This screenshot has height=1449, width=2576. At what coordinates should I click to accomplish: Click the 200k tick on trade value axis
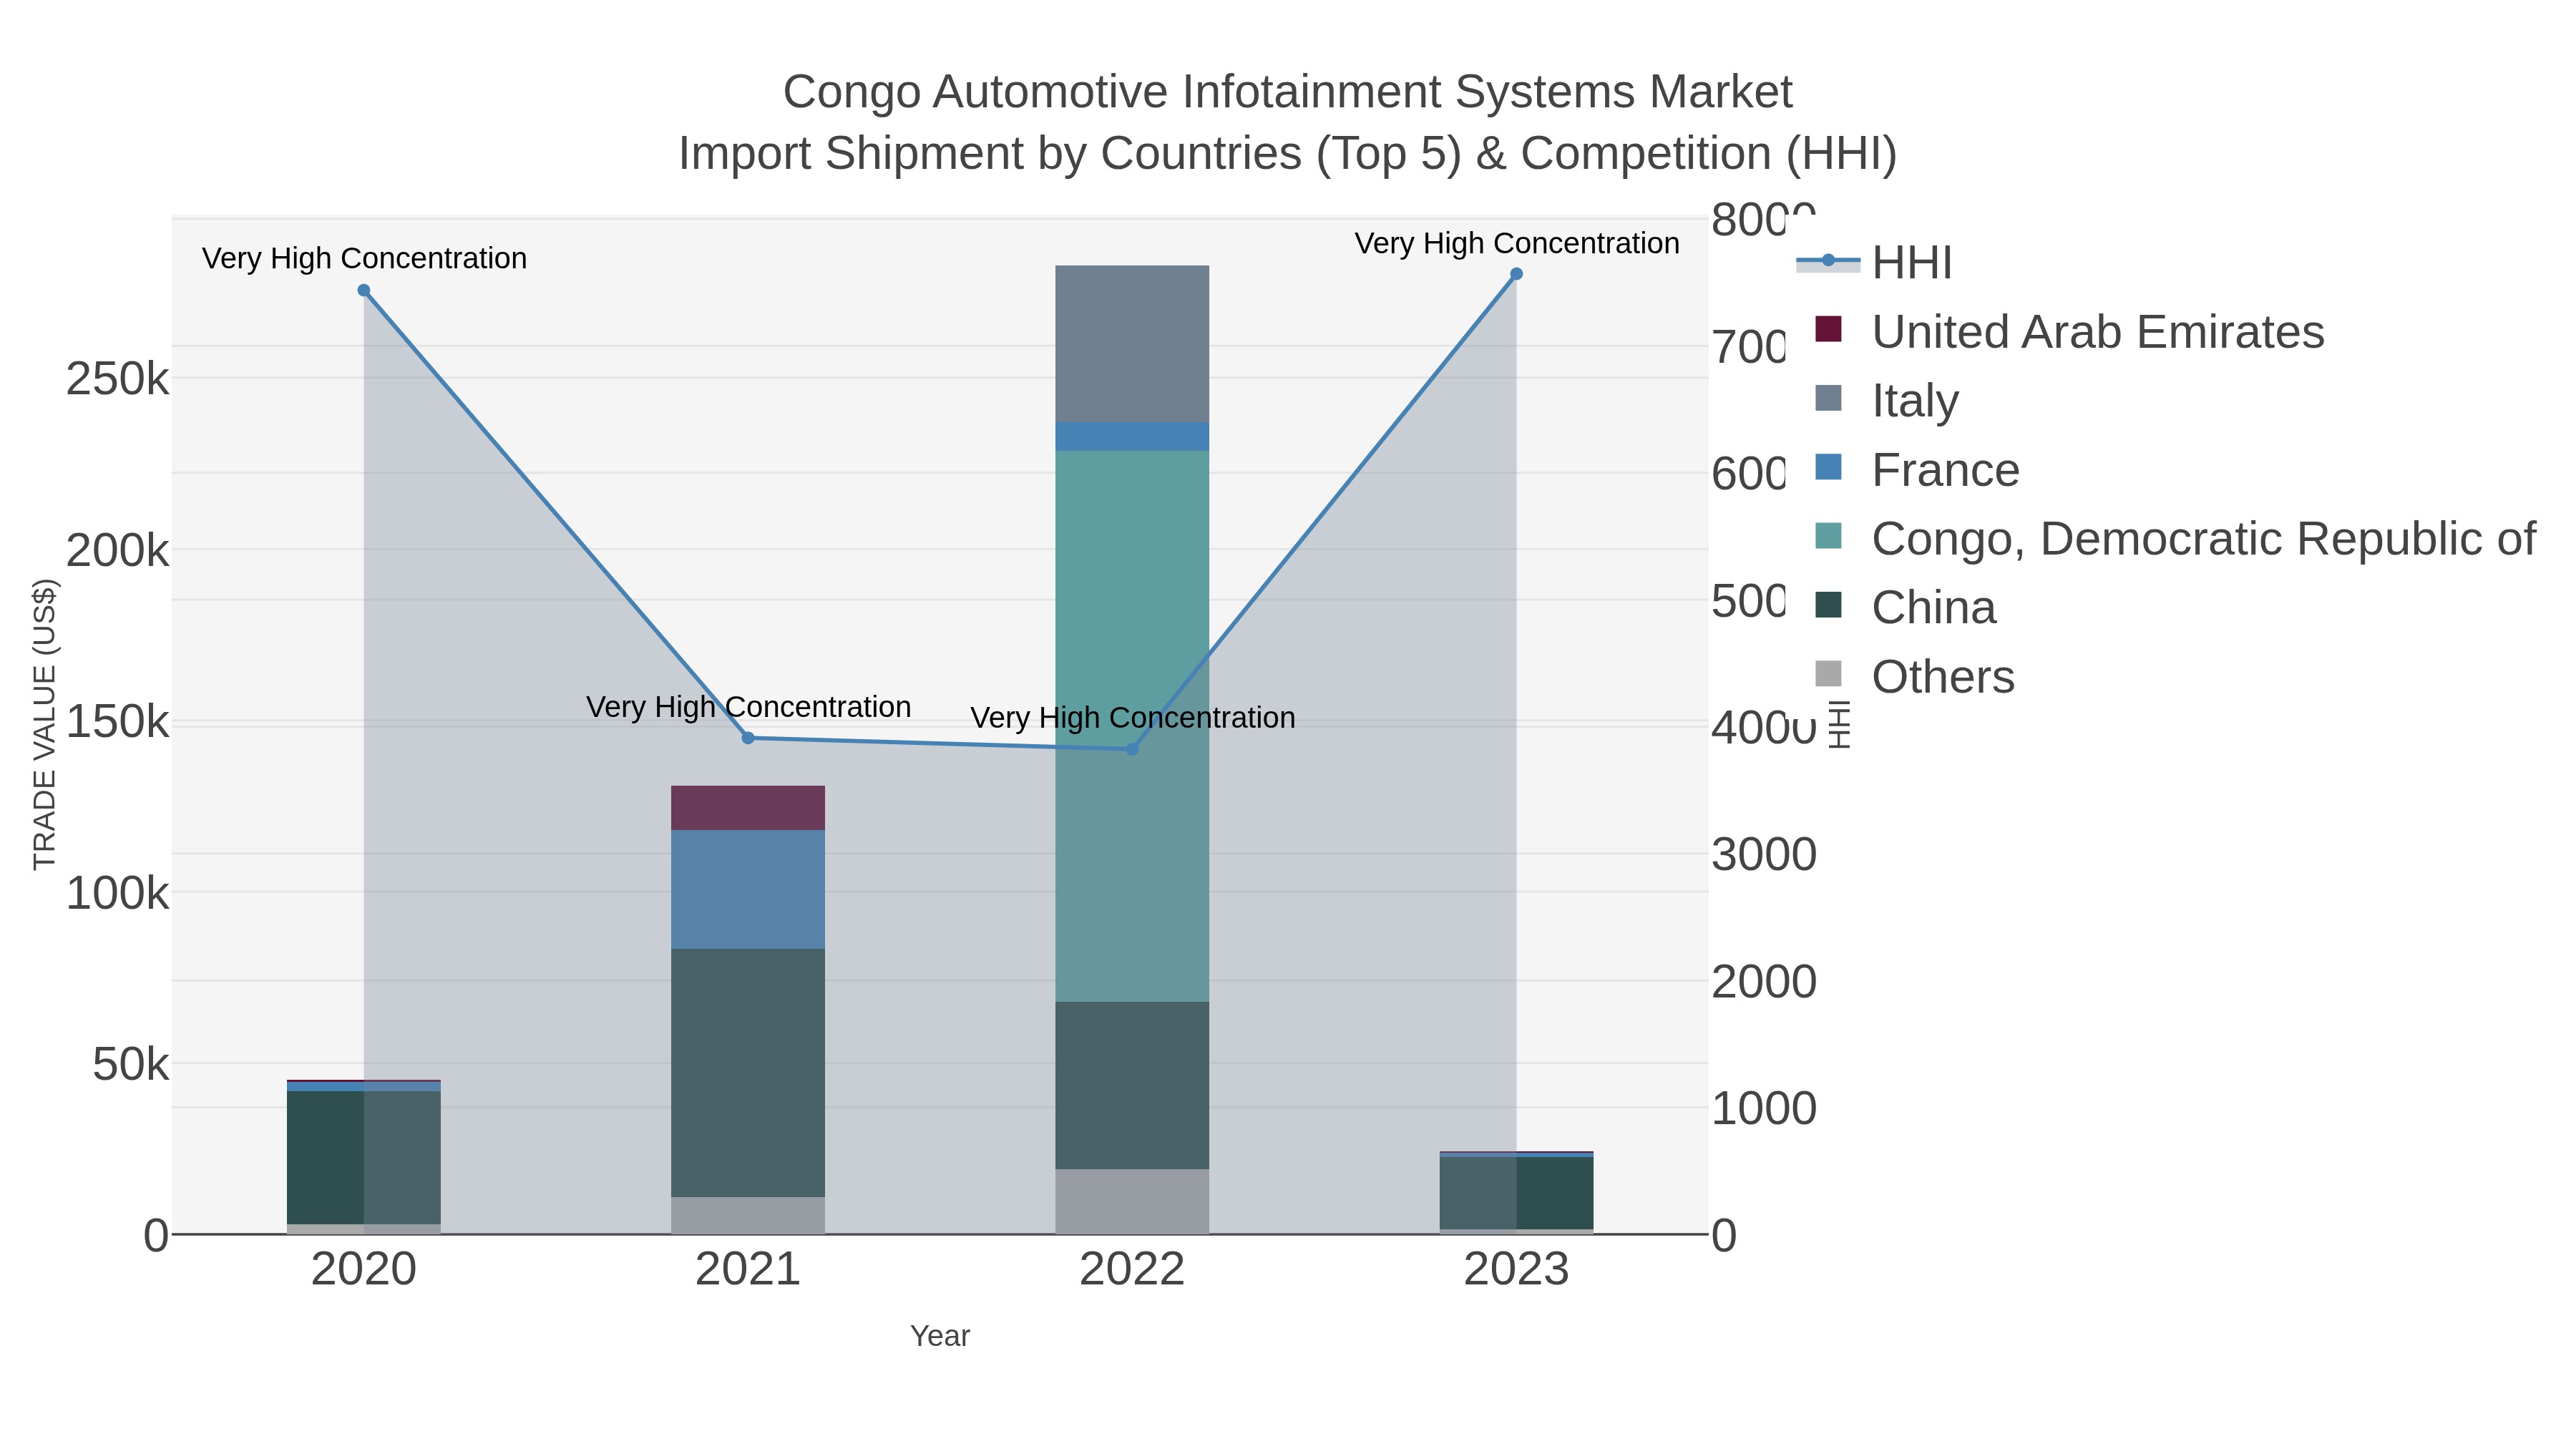click(117, 550)
